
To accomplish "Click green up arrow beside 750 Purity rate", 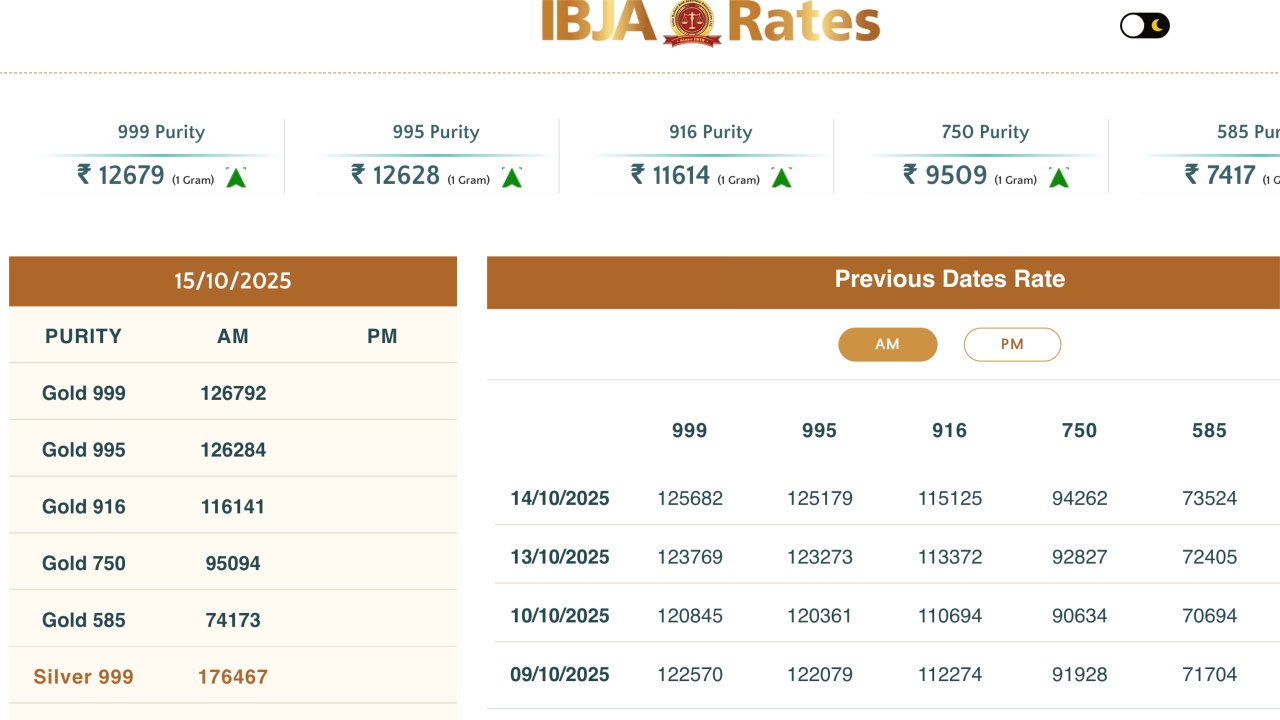I will pyautogui.click(x=1058, y=178).
